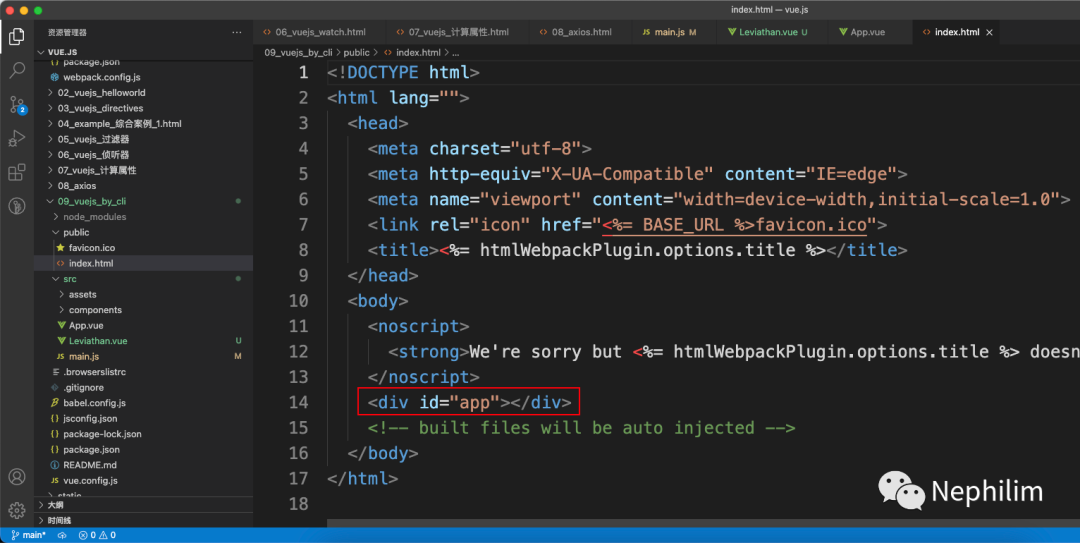Switch branch via main* in status bar

[29, 535]
